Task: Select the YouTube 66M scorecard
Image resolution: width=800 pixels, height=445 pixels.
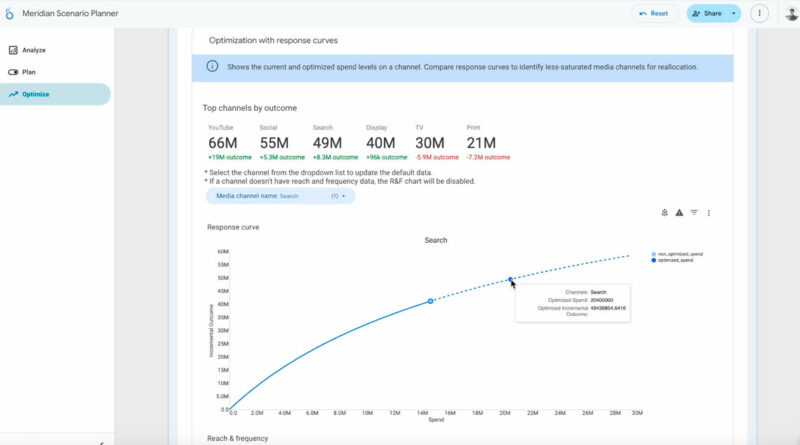Action: pos(221,143)
